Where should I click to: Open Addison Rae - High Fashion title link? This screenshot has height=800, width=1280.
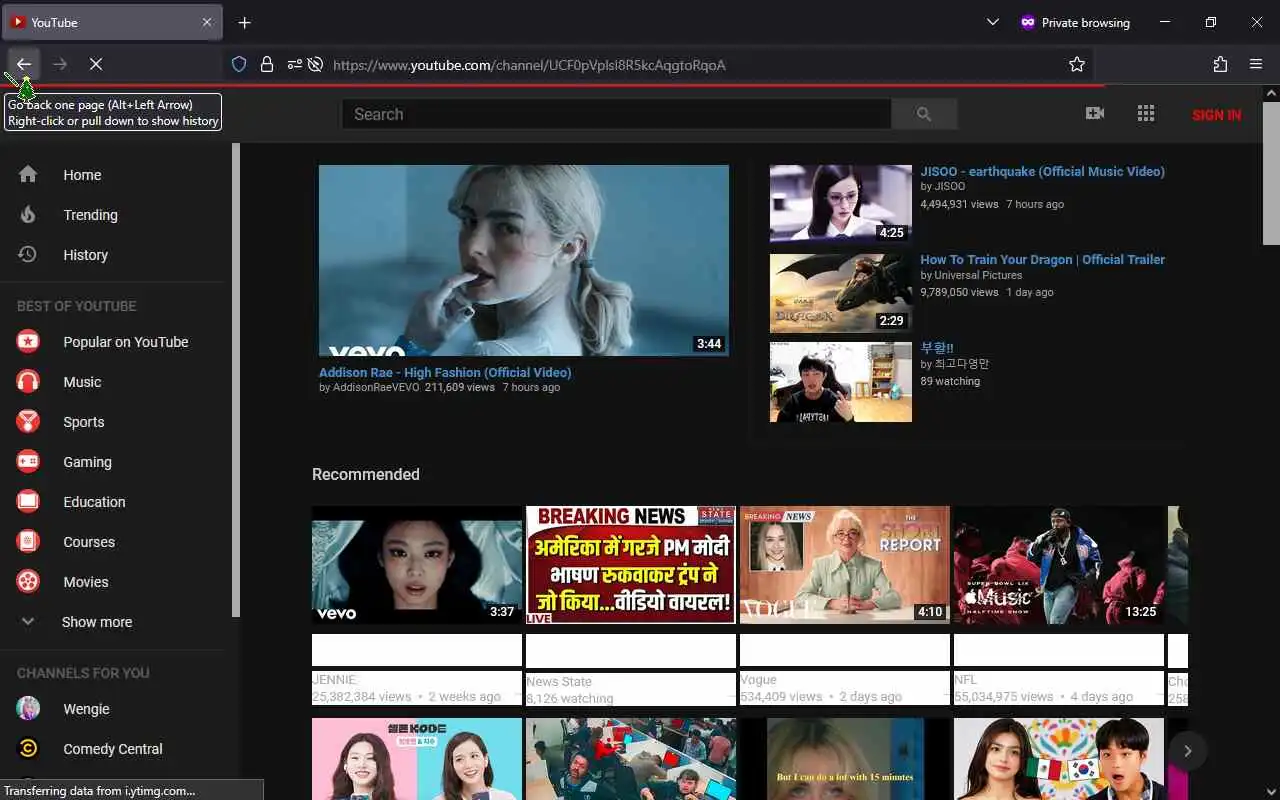tap(445, 372)
